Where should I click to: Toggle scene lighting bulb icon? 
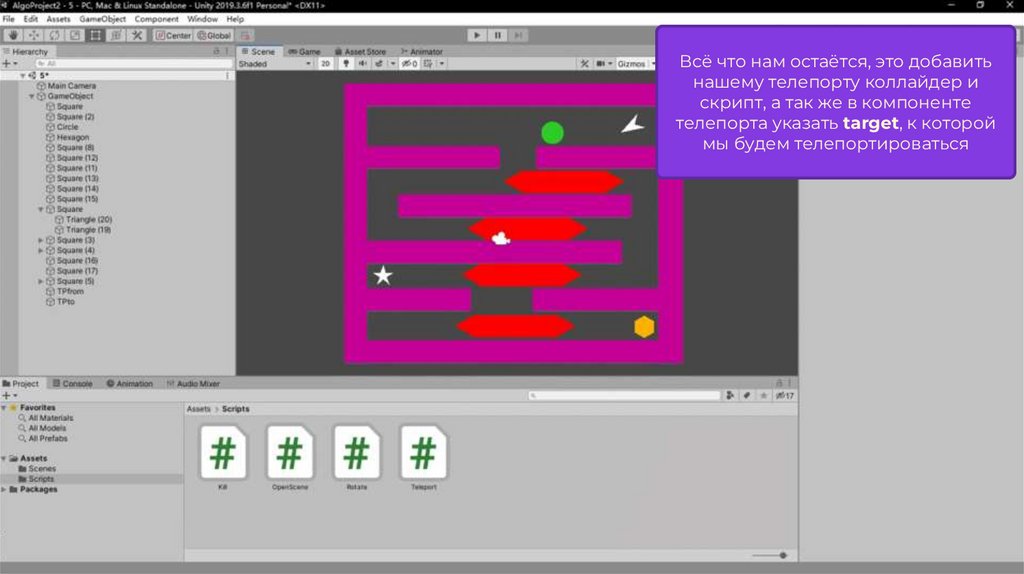346,64
